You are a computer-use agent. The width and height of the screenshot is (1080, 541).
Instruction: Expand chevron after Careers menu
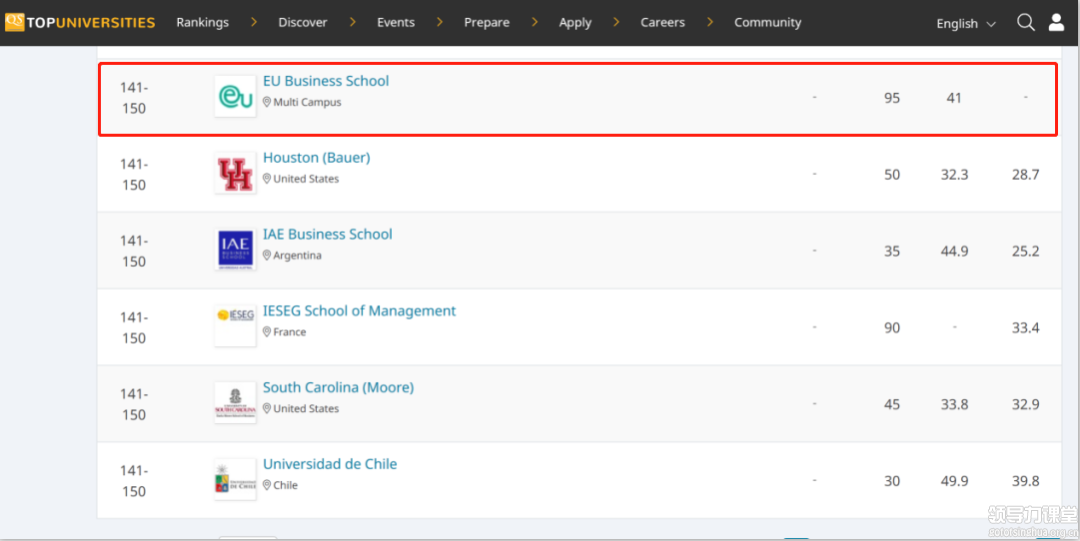710,22
